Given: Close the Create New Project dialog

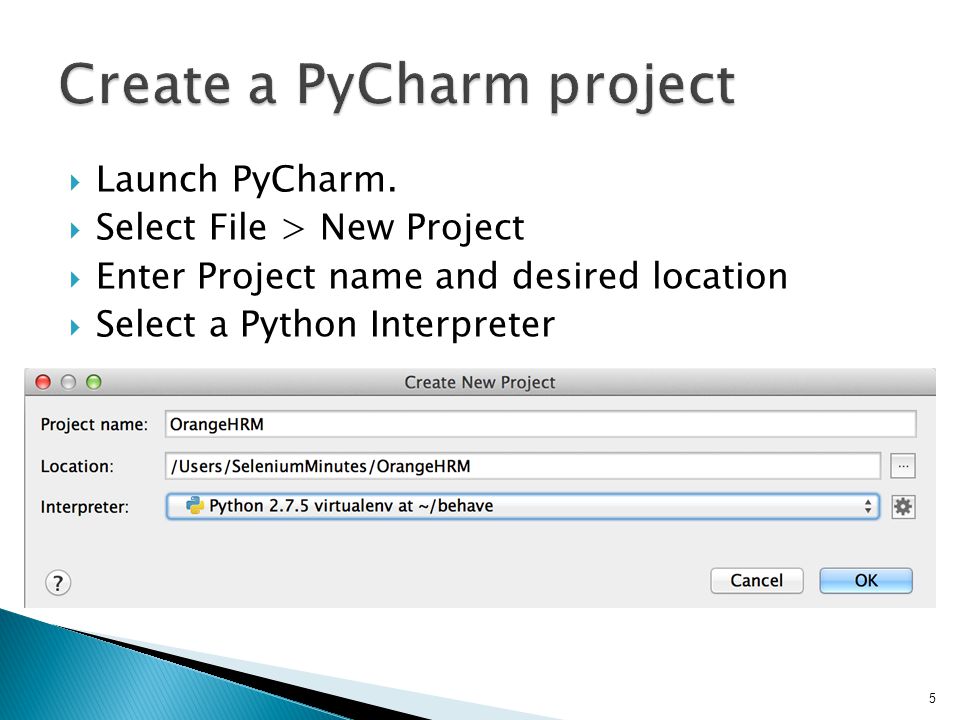Looking at the screenshot, I should coord(43,382).
